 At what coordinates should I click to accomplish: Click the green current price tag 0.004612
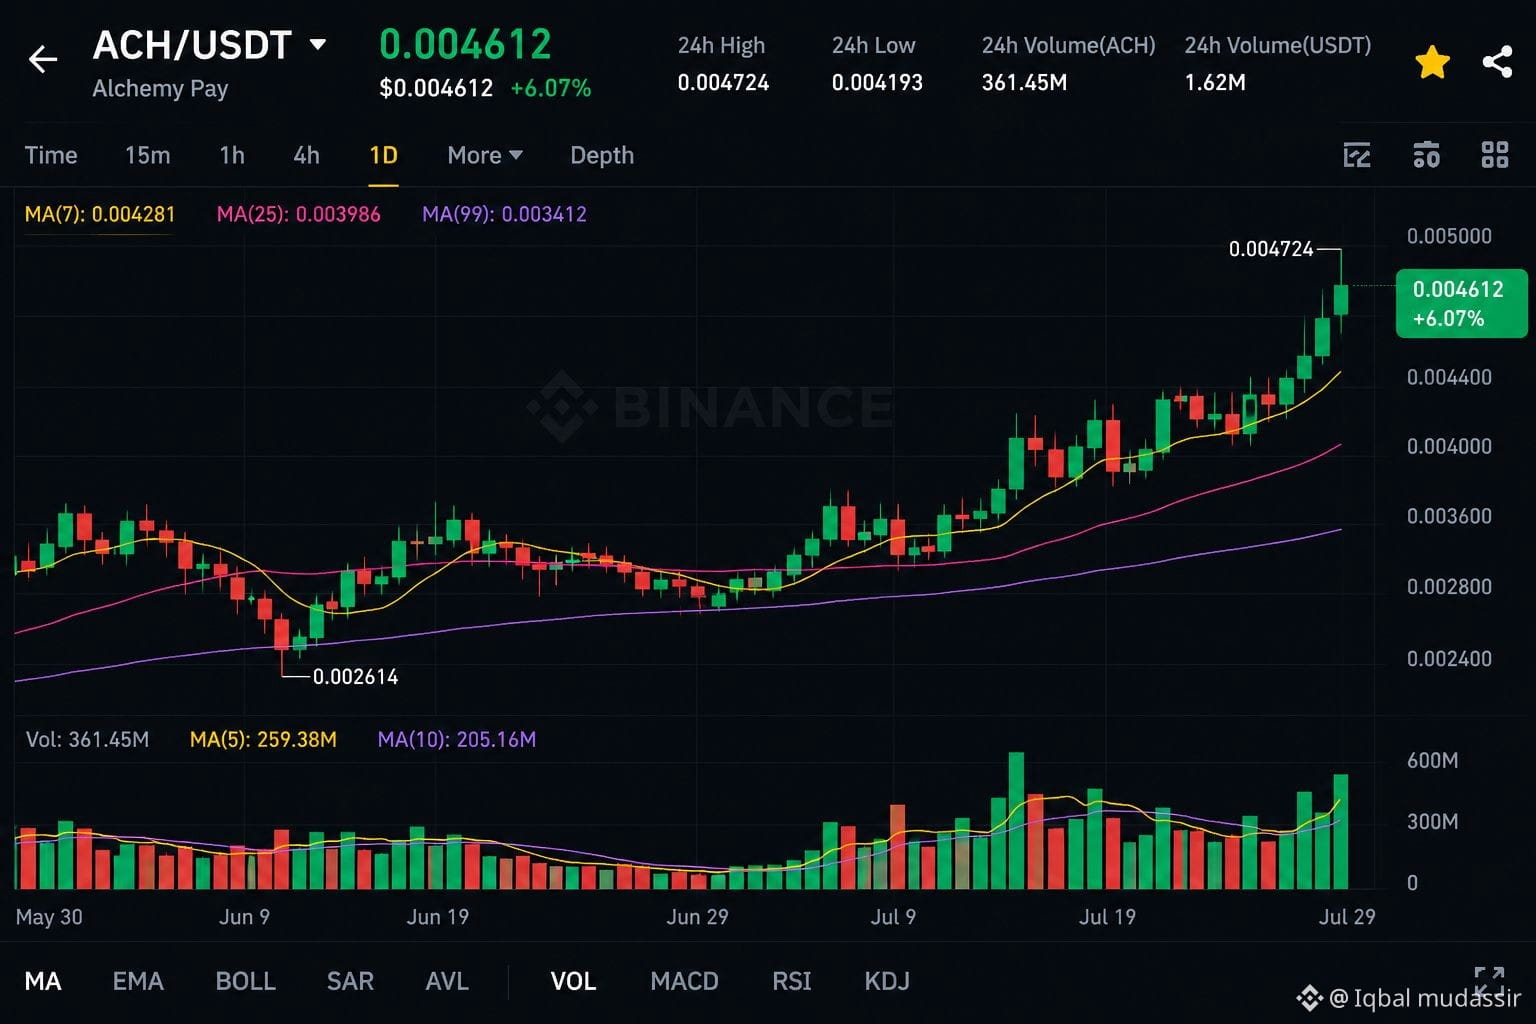pos(1461,303)
